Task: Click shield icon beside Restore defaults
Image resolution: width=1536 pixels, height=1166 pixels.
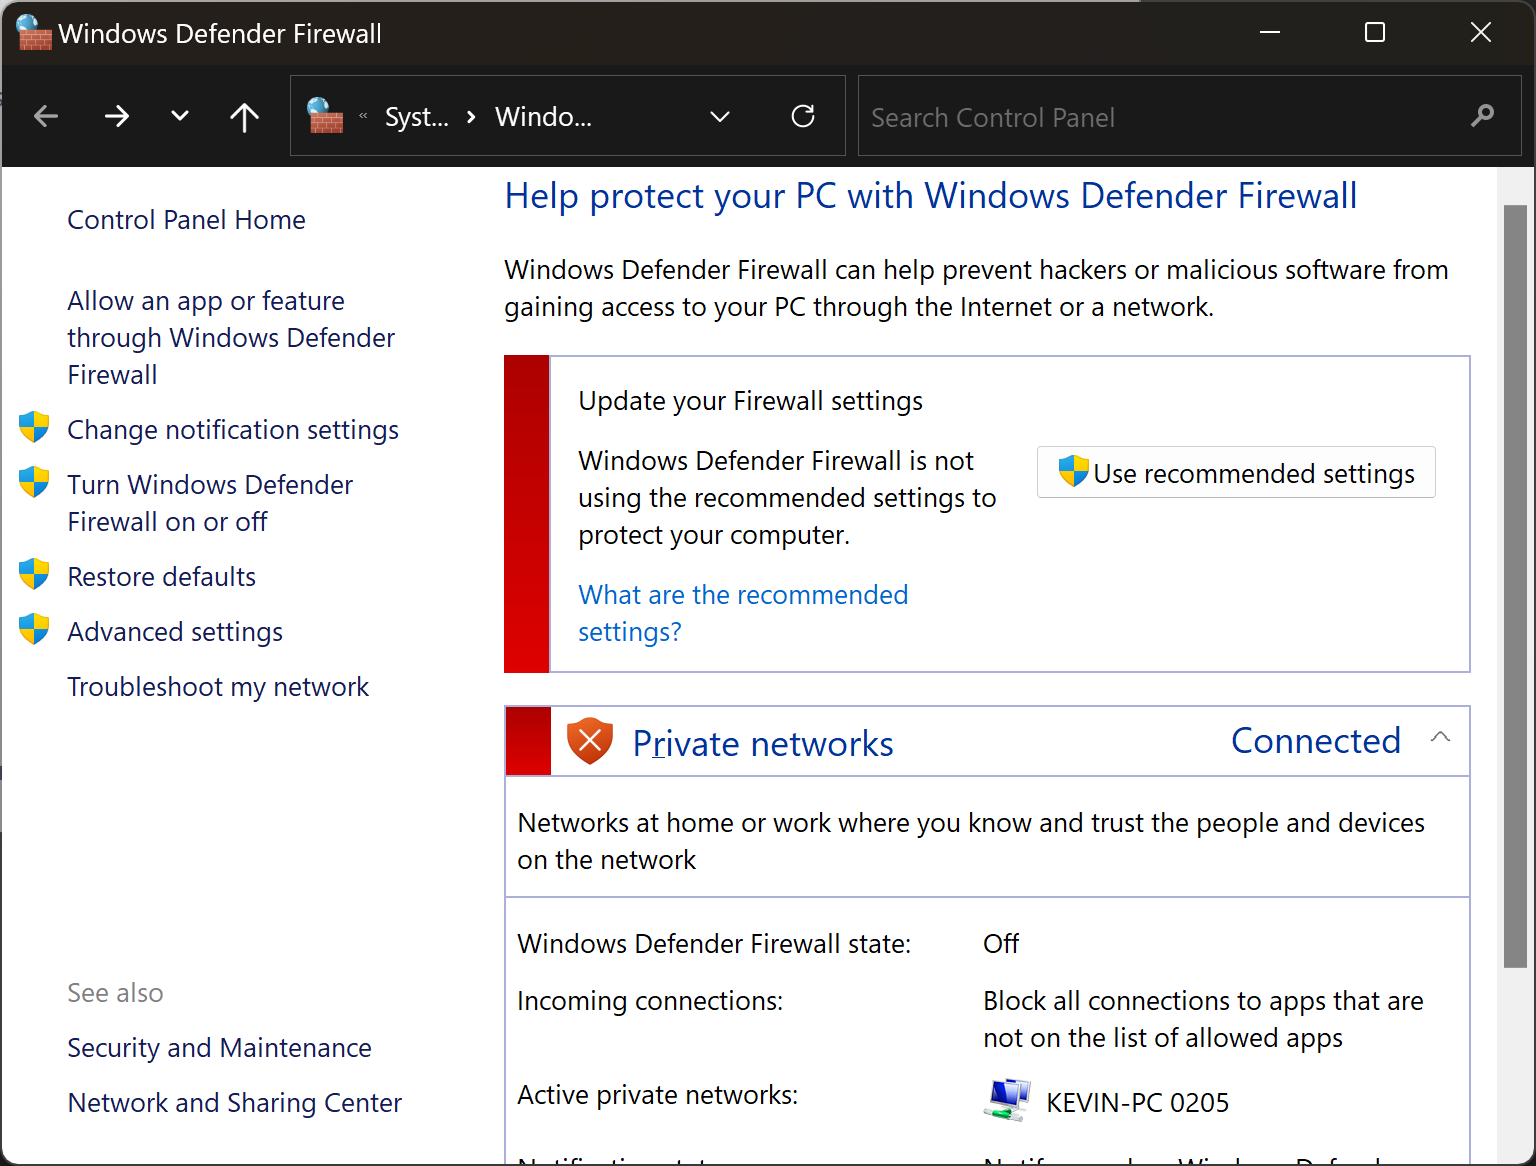Action: [34, 574]
